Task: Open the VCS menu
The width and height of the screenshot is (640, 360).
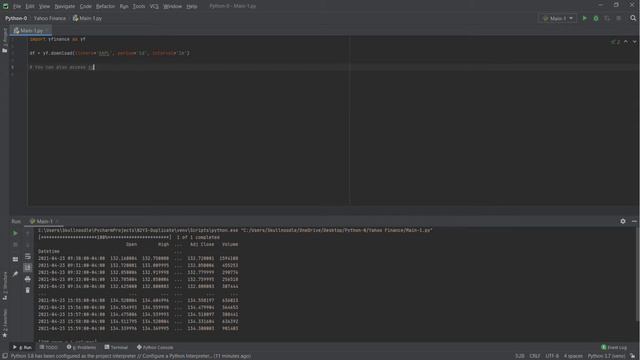Action: pyautogui.click(x=154, y=6)
